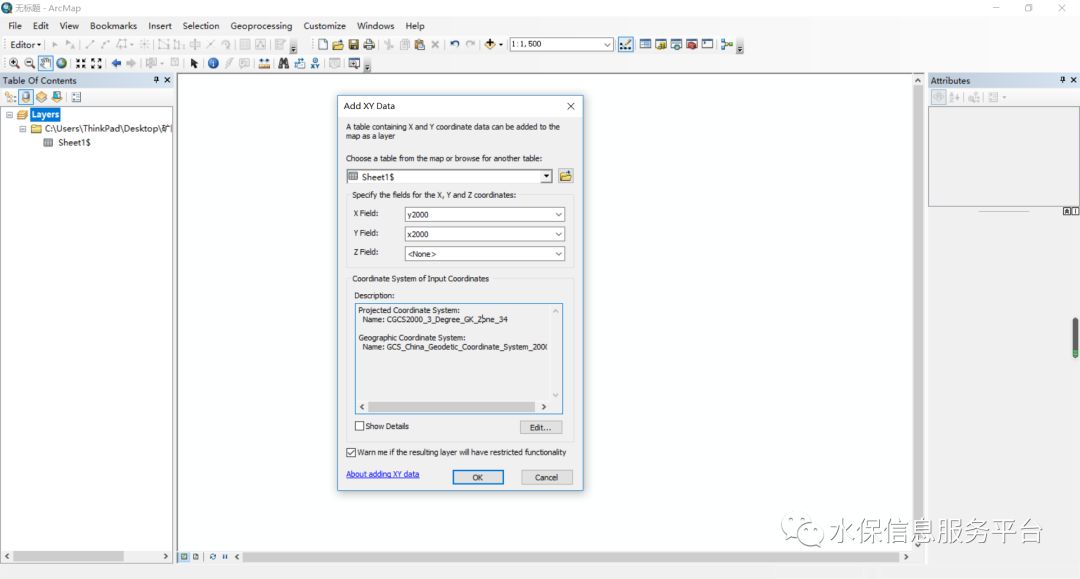The height and width of the screenshot is (579, 1080).
Task: Toggle the Editor Toolbar button beside scale box
Action: (x=625, y=44)
